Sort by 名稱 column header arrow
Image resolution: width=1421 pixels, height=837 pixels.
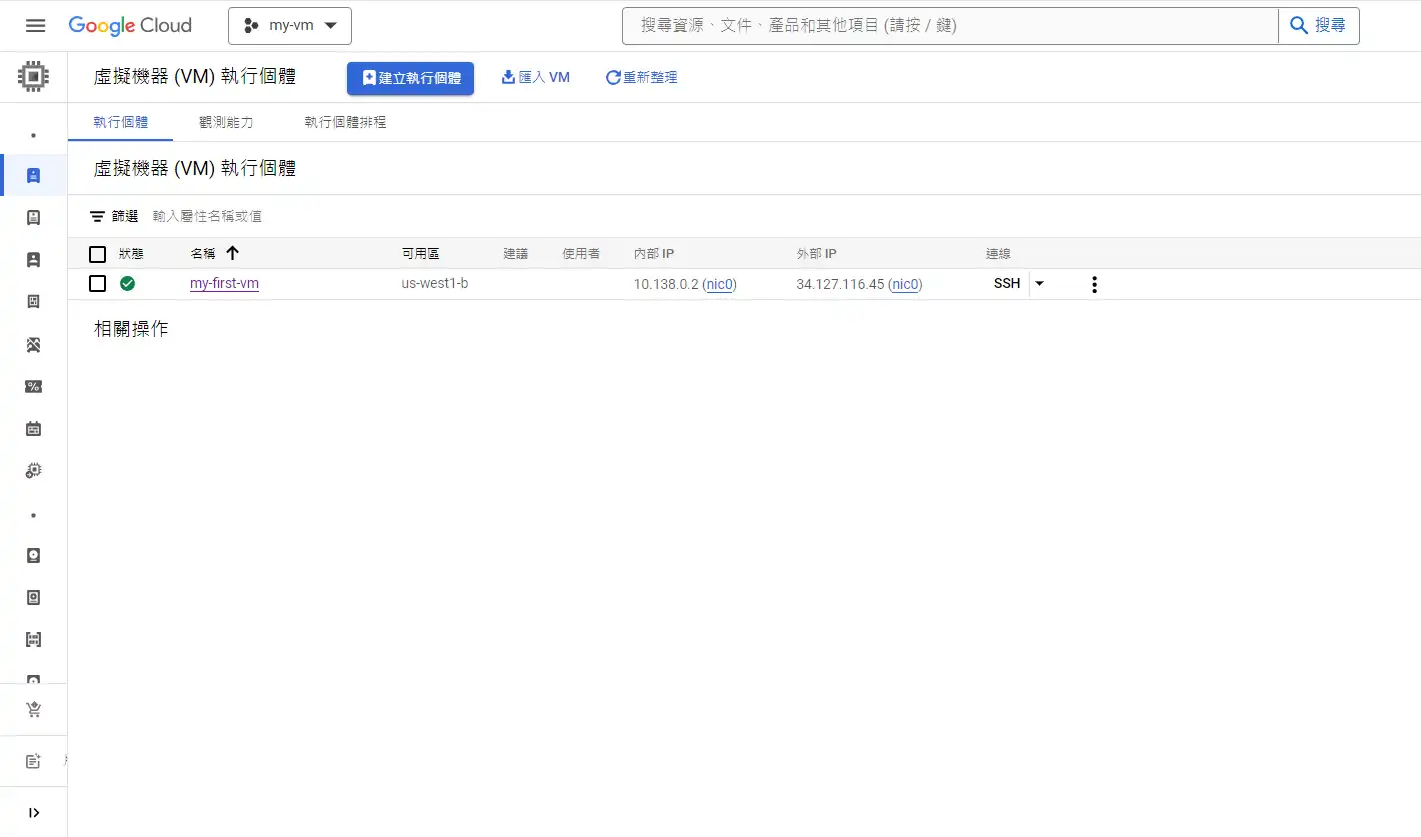tap(233, 254)
